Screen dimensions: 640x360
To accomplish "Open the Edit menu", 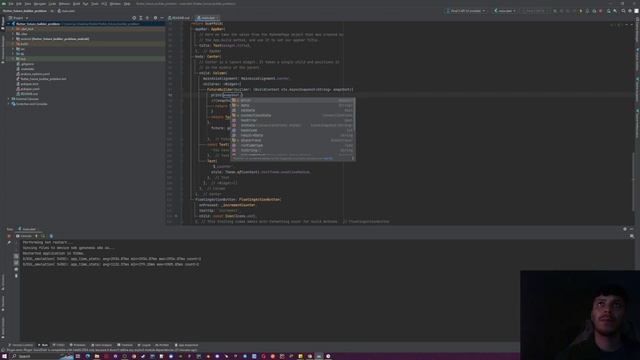I will 19,4.
